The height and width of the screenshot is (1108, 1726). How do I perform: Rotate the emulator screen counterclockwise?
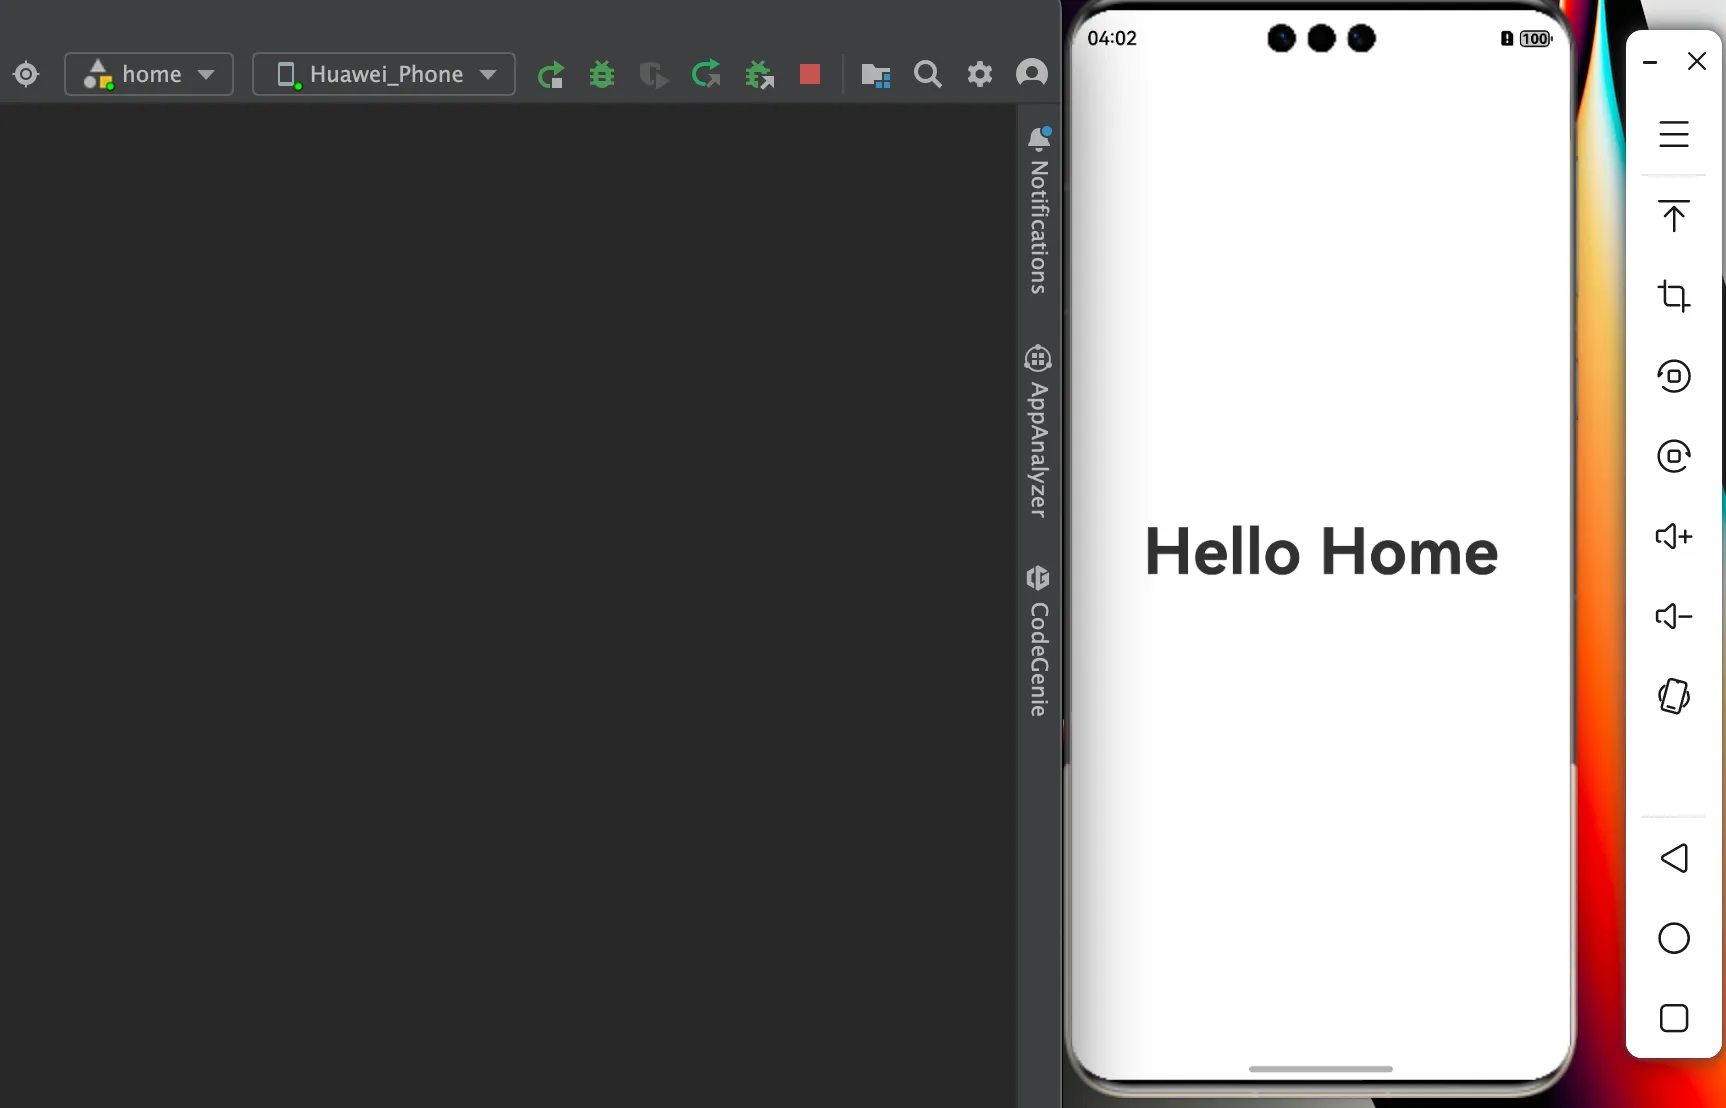[x=1674, y=376]
